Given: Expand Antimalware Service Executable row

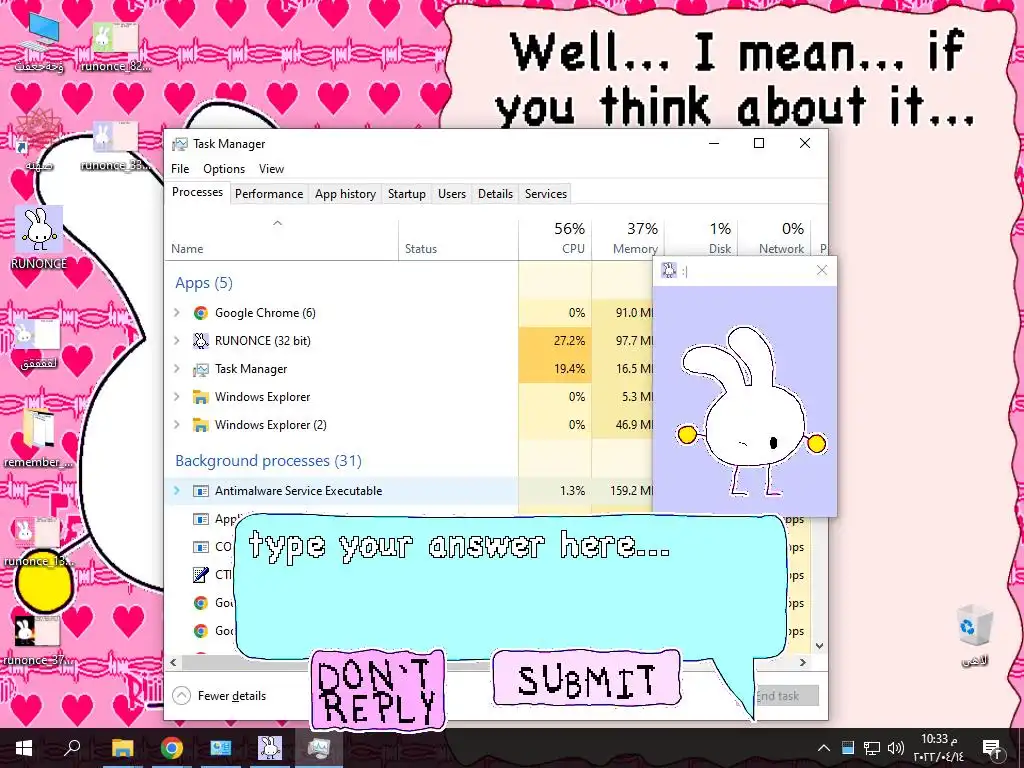Looking at the screenshot, I should coord(176,491).
